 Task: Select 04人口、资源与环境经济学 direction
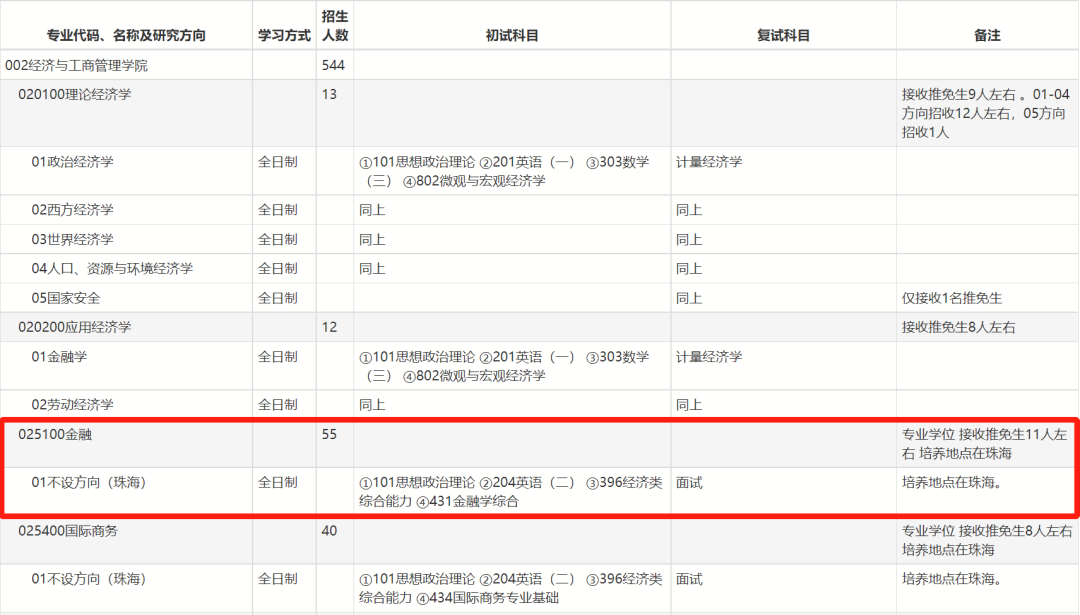[112, 269]
